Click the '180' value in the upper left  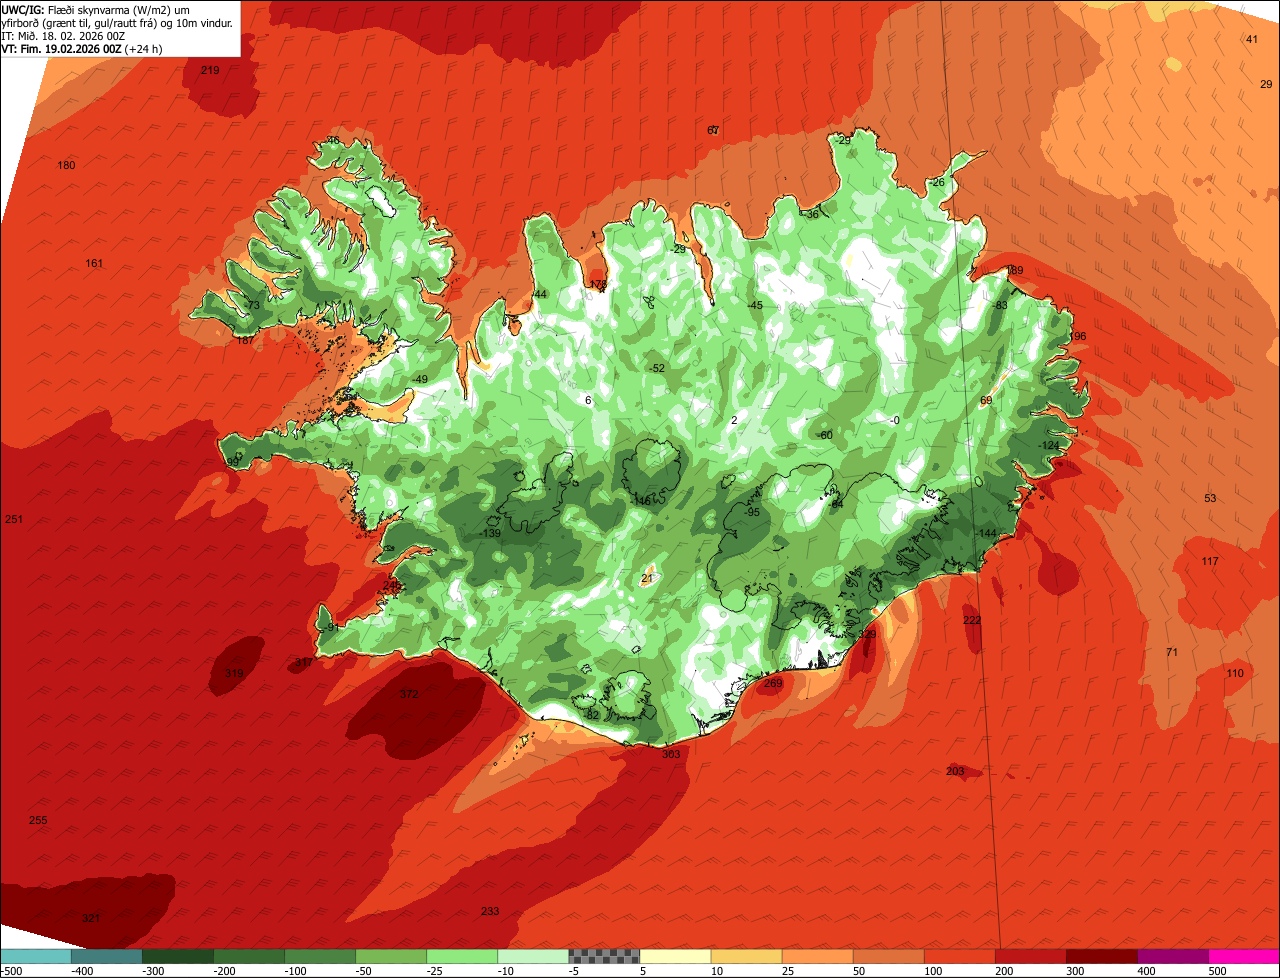66,165
